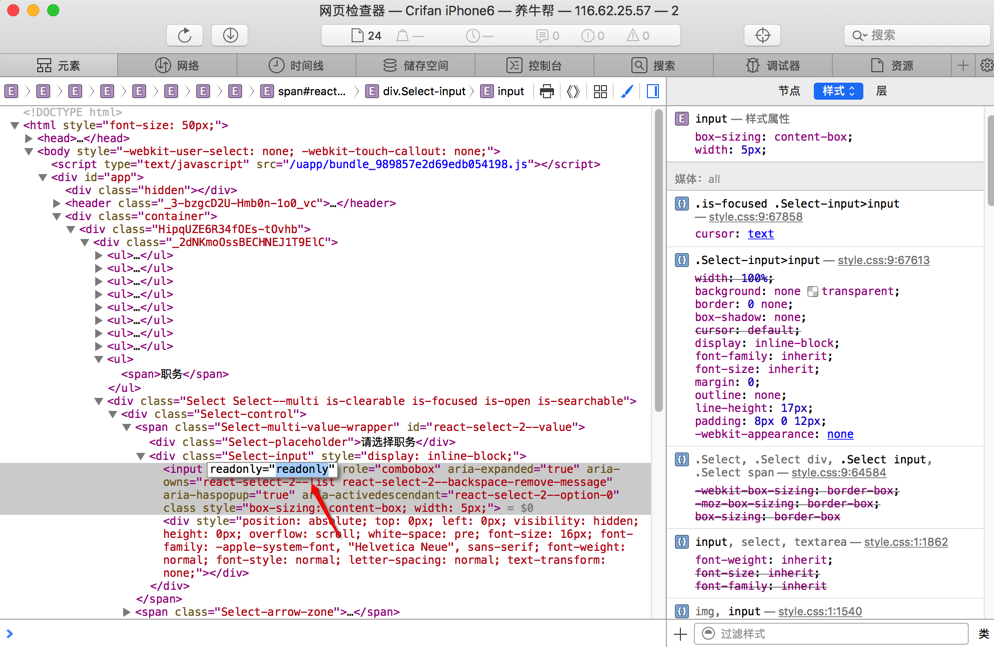Switch sidebar to Node panel (节点)
Screen dimensions: 994x647
789,91
